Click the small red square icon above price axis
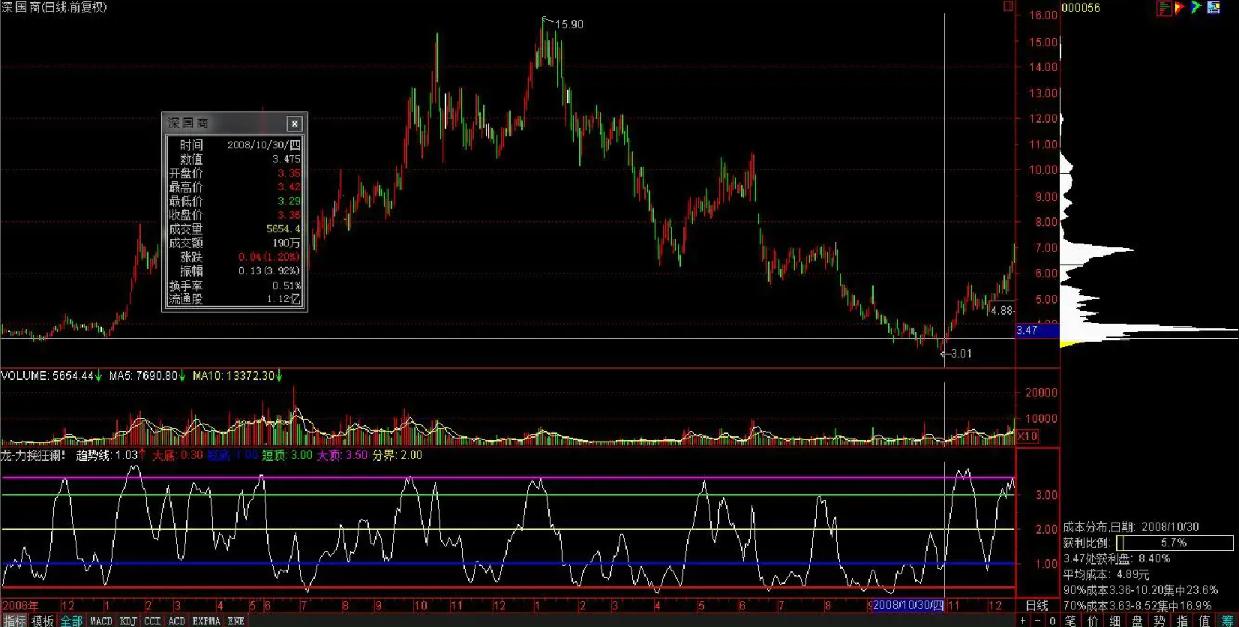This screenshot has height=627, width=1239. 1008,6
